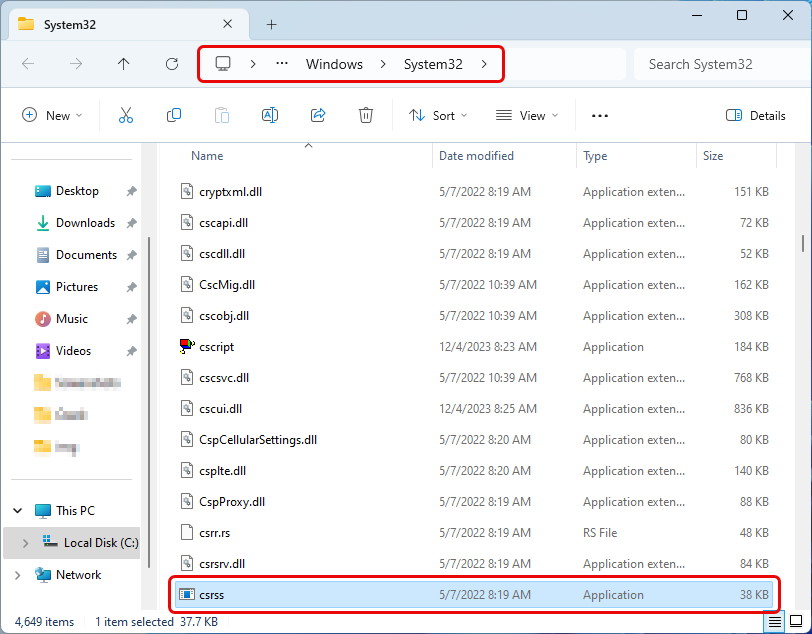Click the Paste icon on the toolbar
The width and height of the screenshot is (812, 634).
(x=221, y=115)
